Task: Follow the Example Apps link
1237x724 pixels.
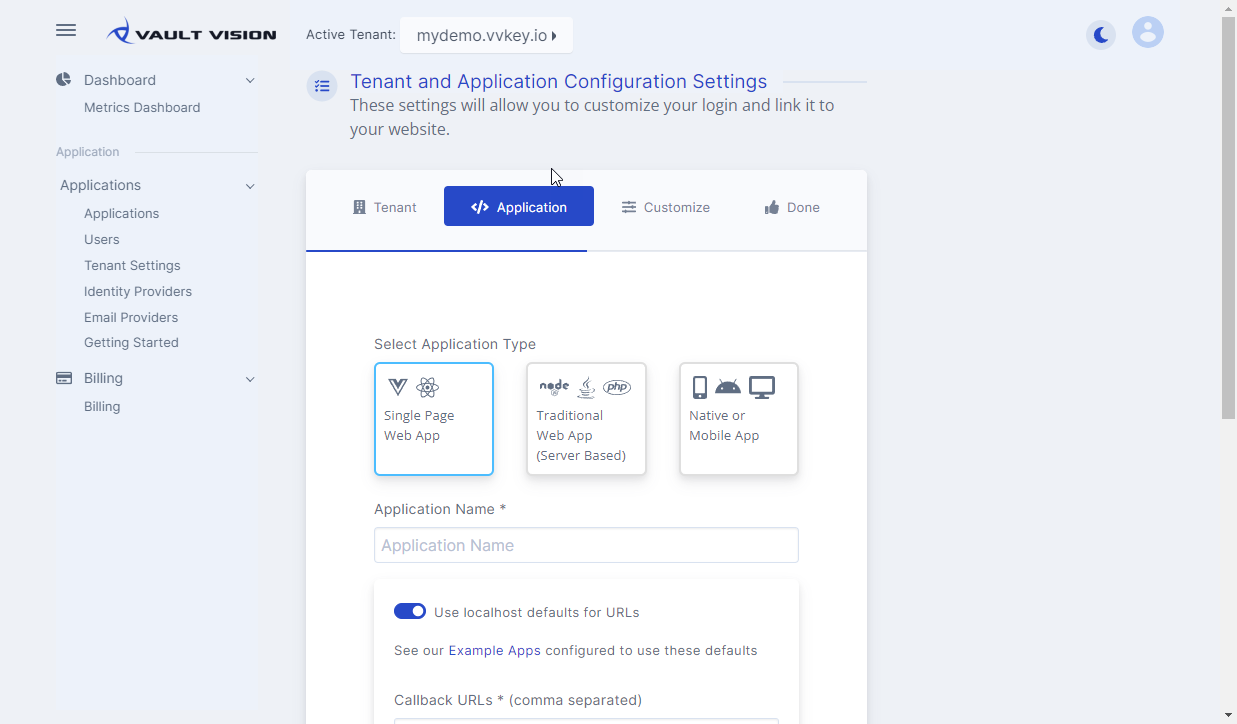Action: tap(494, 650)
